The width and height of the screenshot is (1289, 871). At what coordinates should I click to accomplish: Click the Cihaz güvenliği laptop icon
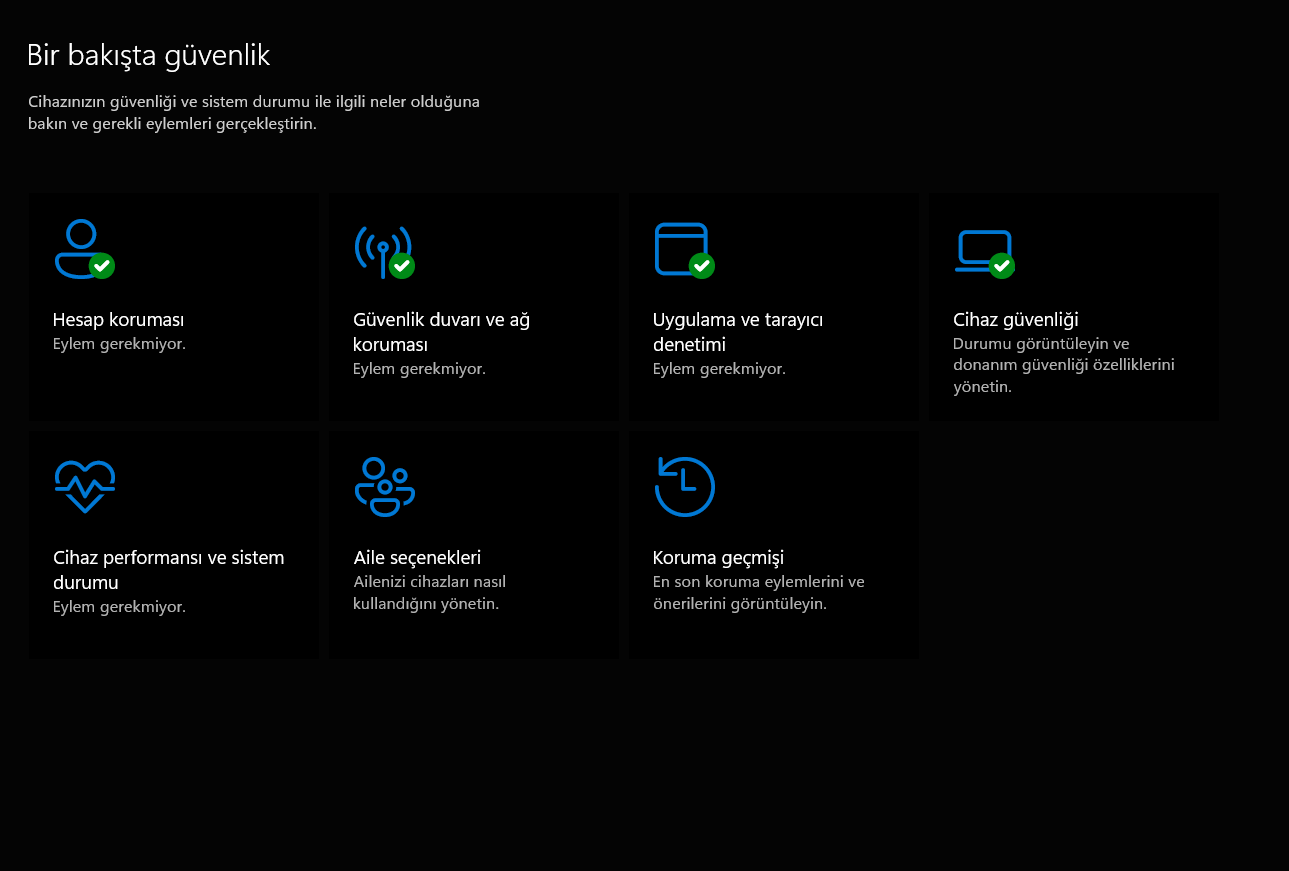coord(985,253)
